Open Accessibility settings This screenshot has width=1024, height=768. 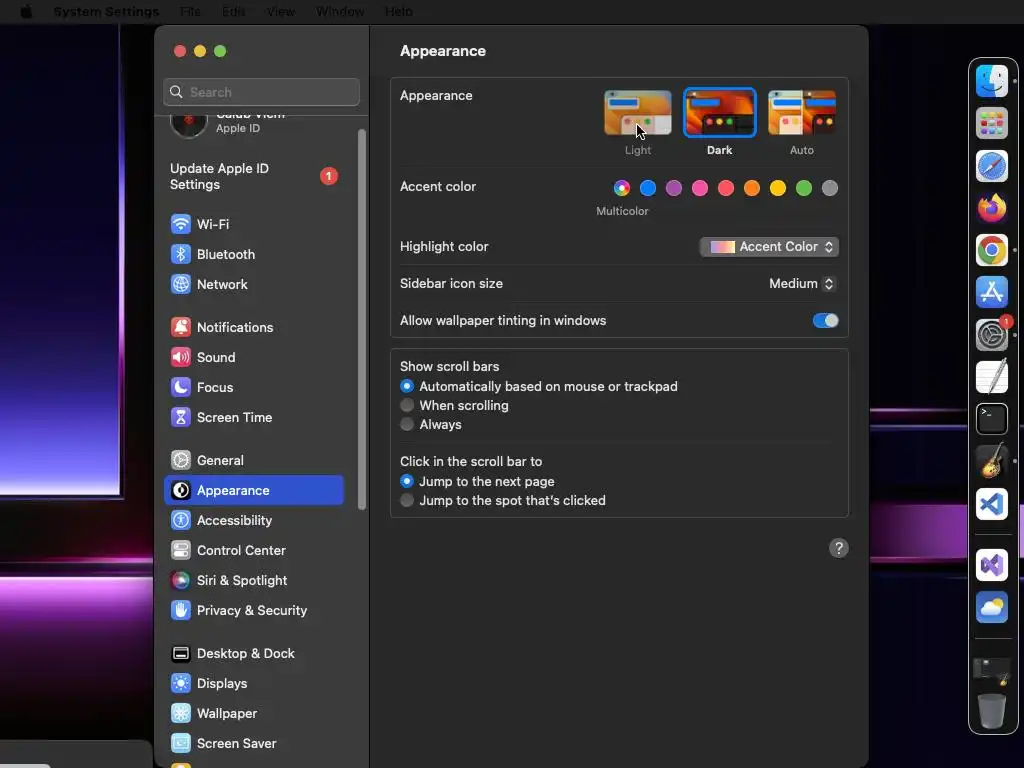tap(253, 520)
